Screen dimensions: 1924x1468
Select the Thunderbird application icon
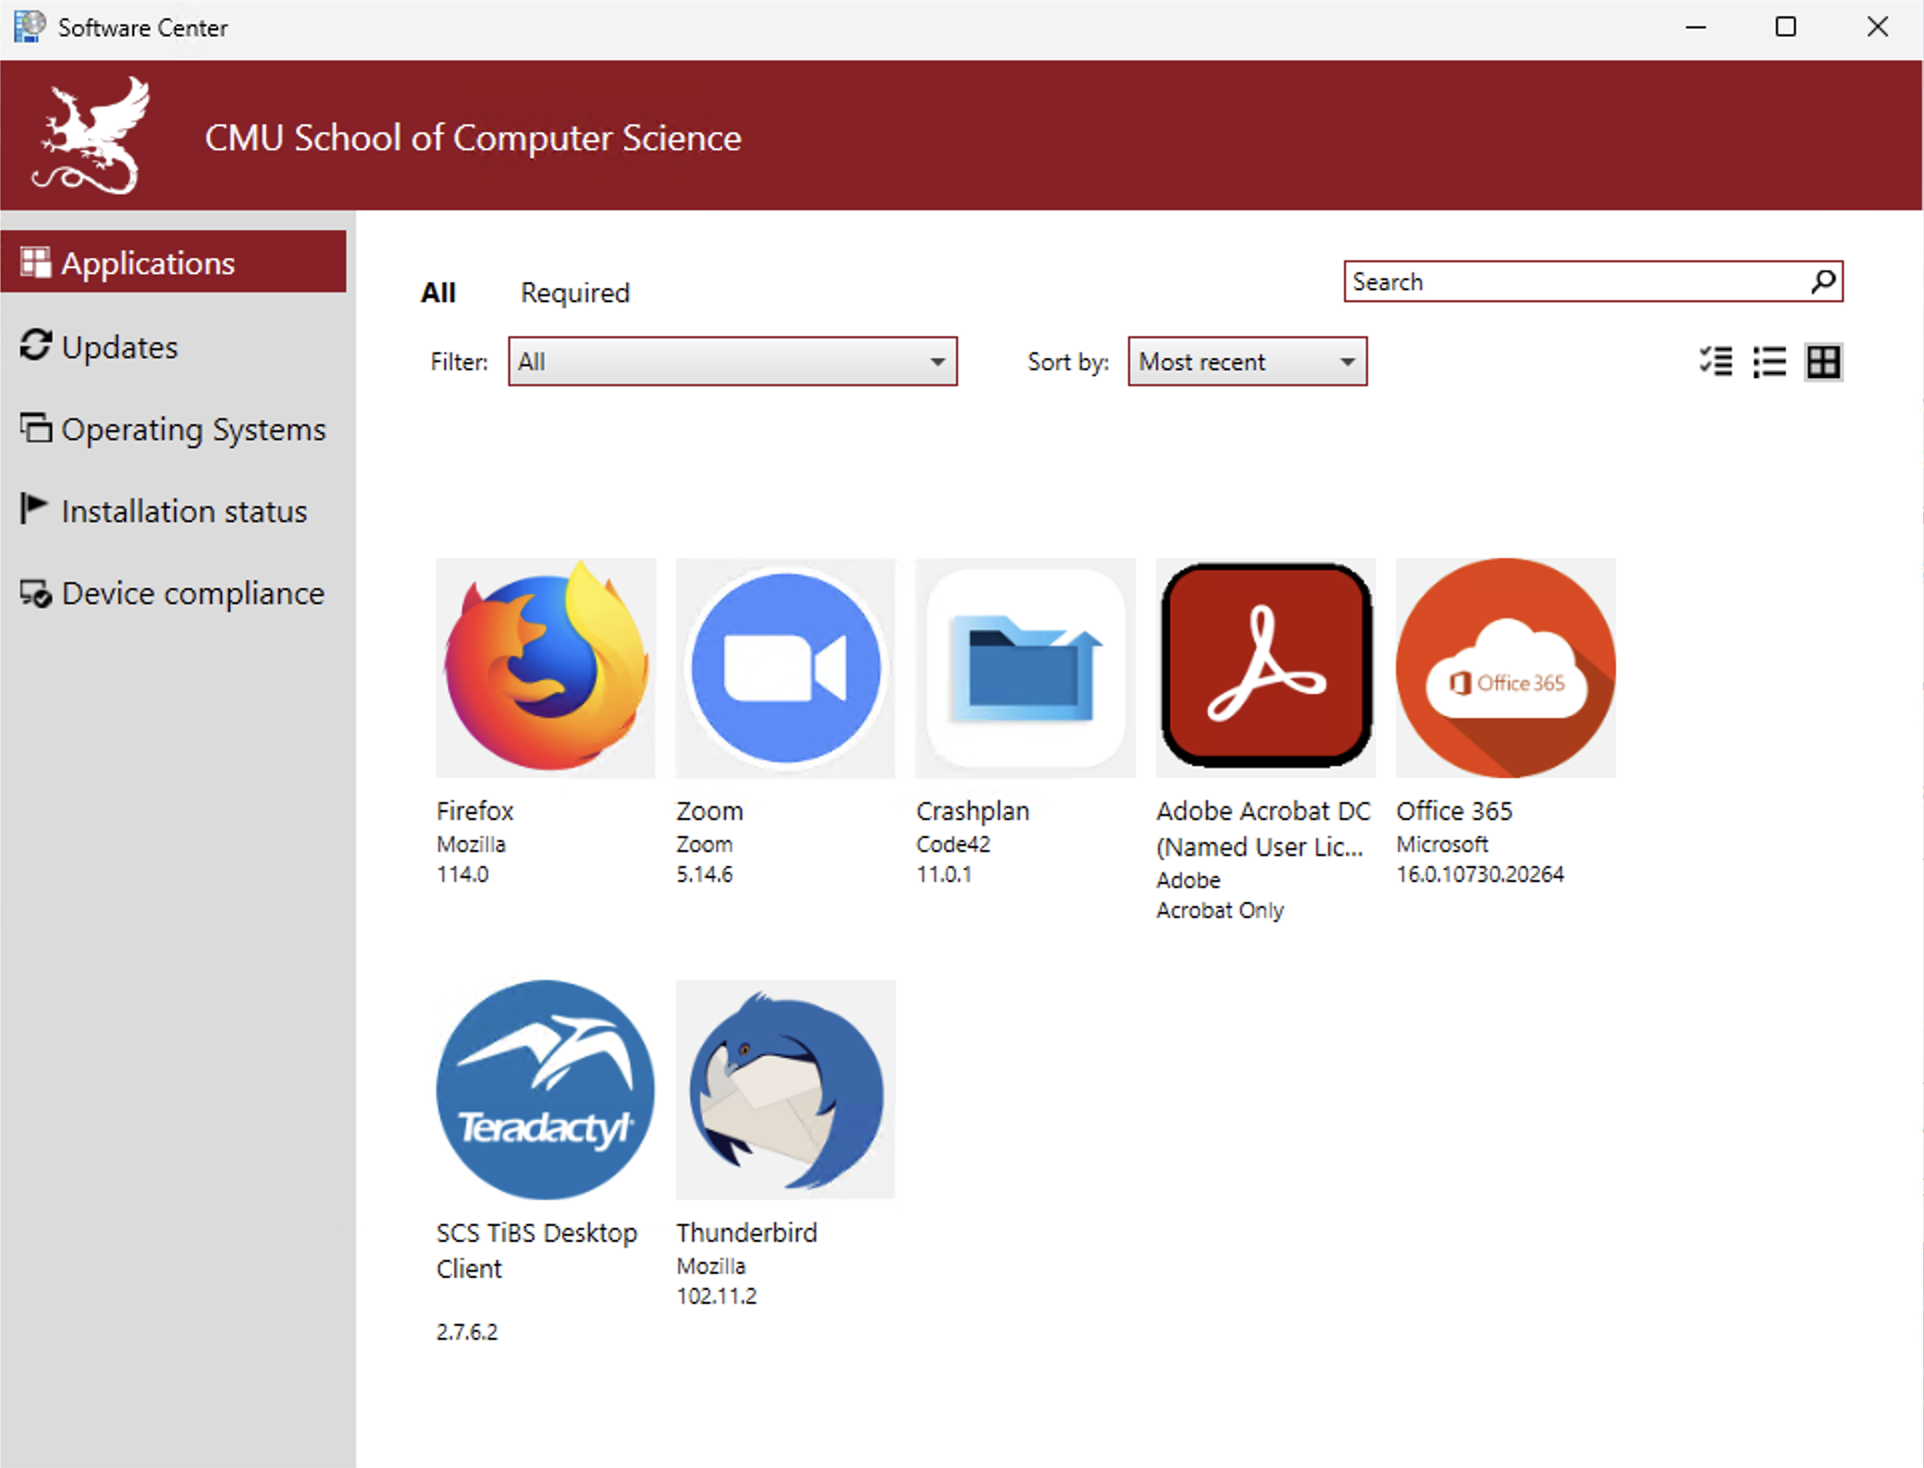pos(786,1090)
